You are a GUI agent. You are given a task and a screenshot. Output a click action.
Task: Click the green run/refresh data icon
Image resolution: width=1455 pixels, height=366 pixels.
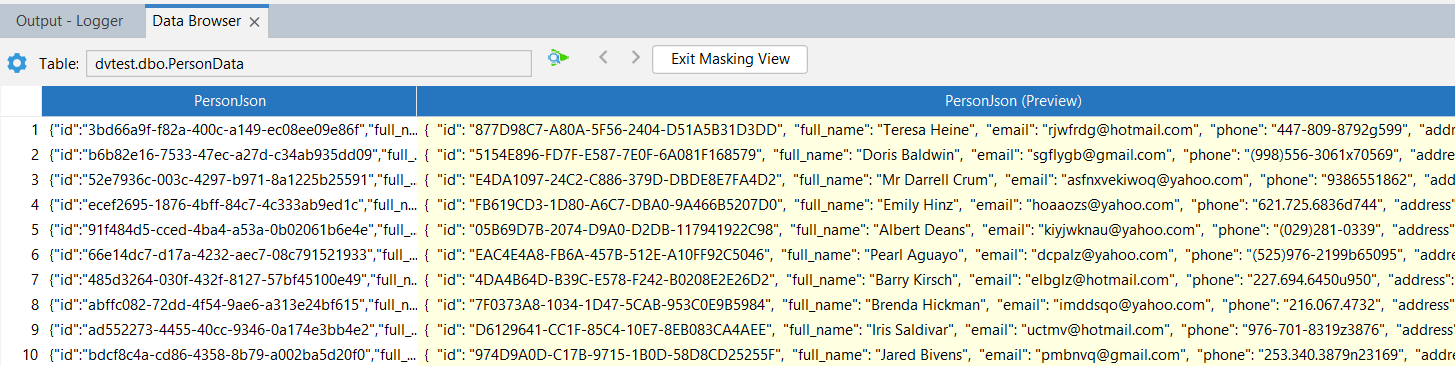click(558, 59)
